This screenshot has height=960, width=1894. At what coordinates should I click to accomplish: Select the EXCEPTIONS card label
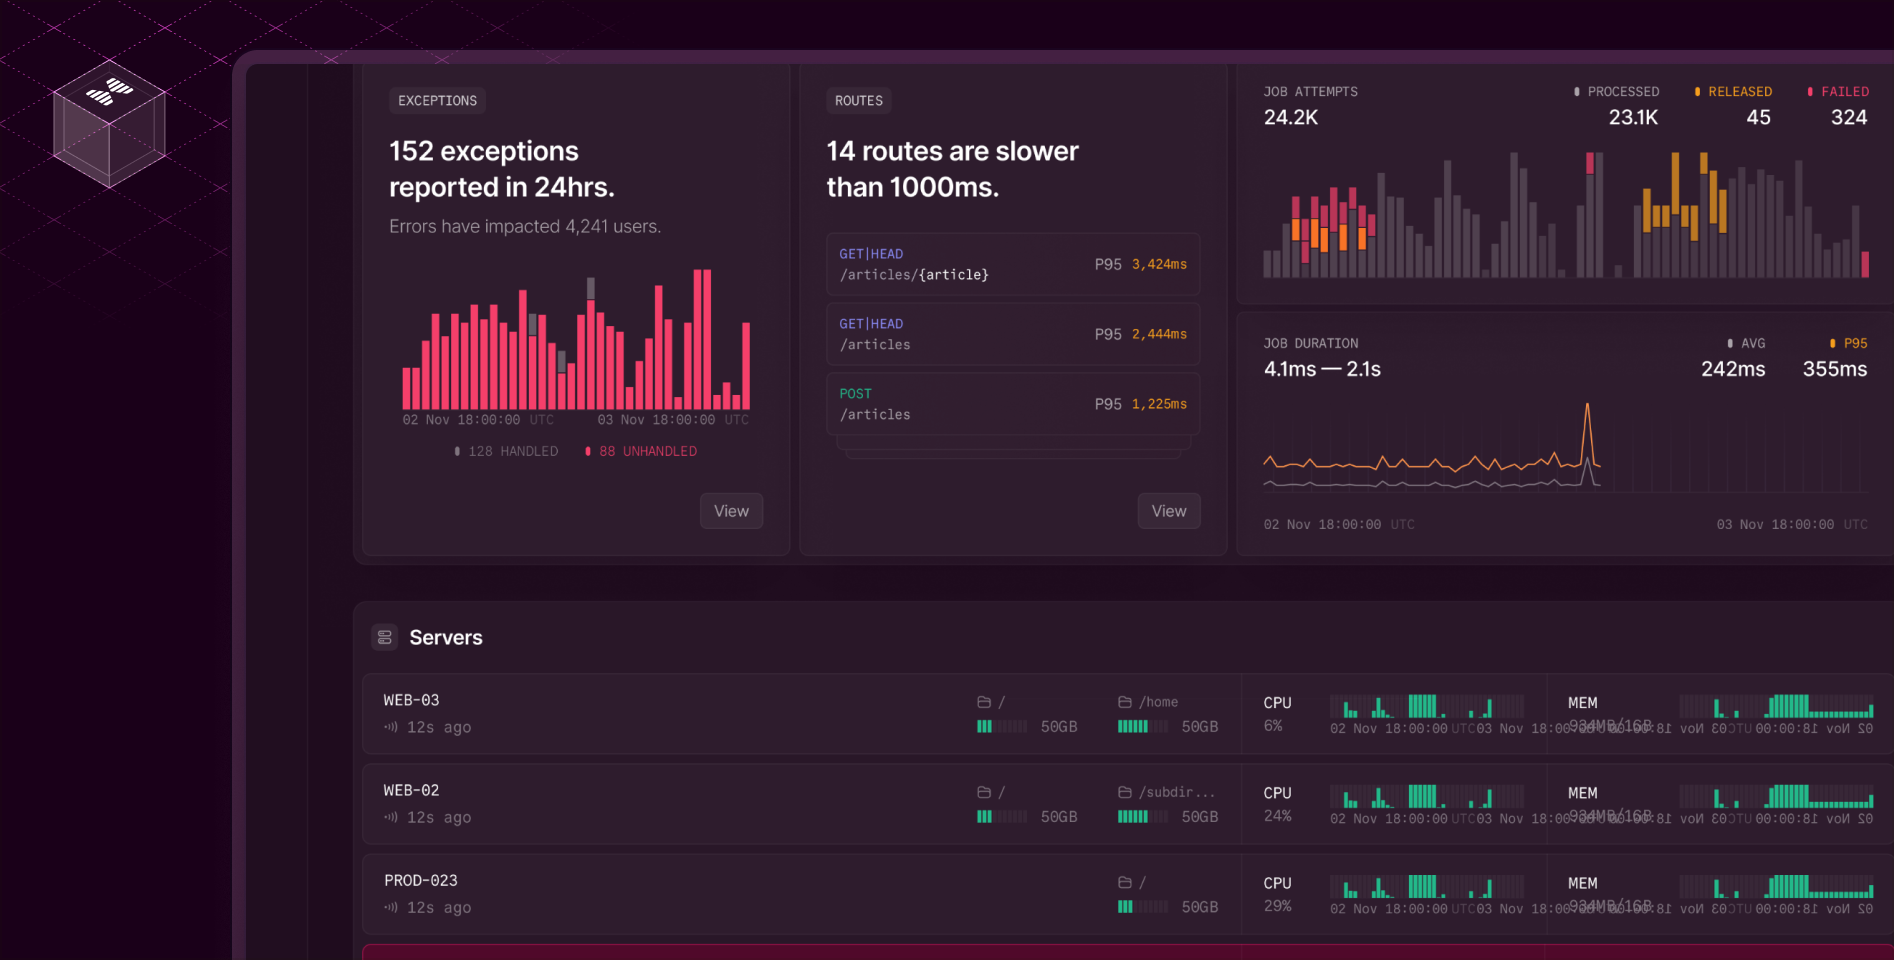(x=437, y=100)
